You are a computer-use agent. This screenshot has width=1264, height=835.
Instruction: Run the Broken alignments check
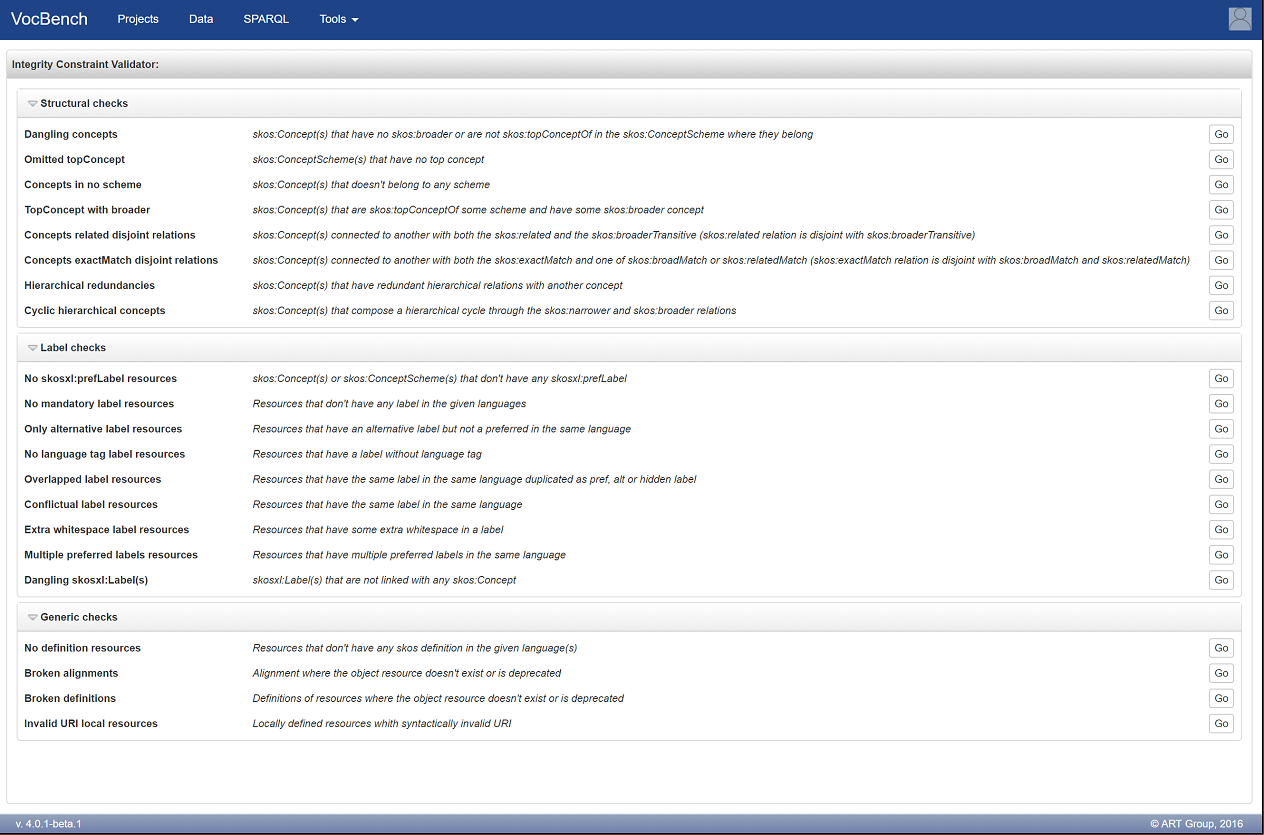[1221, 673]
